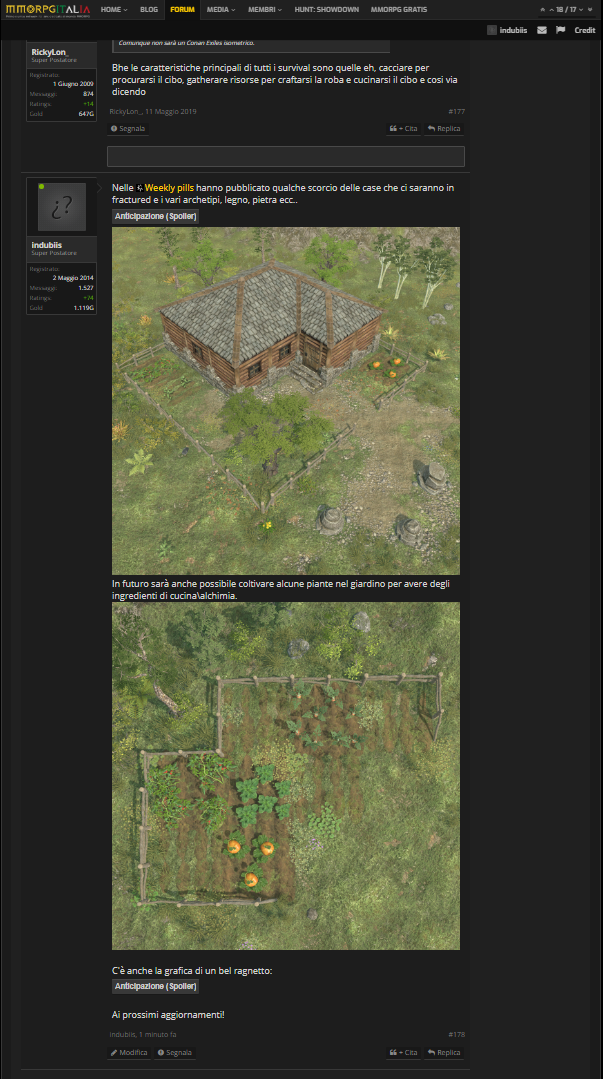Image resolution: width=603 pixels, height=1079 pixels.
Task: Open RickyLon_ profile name
Action: (50, 52)
